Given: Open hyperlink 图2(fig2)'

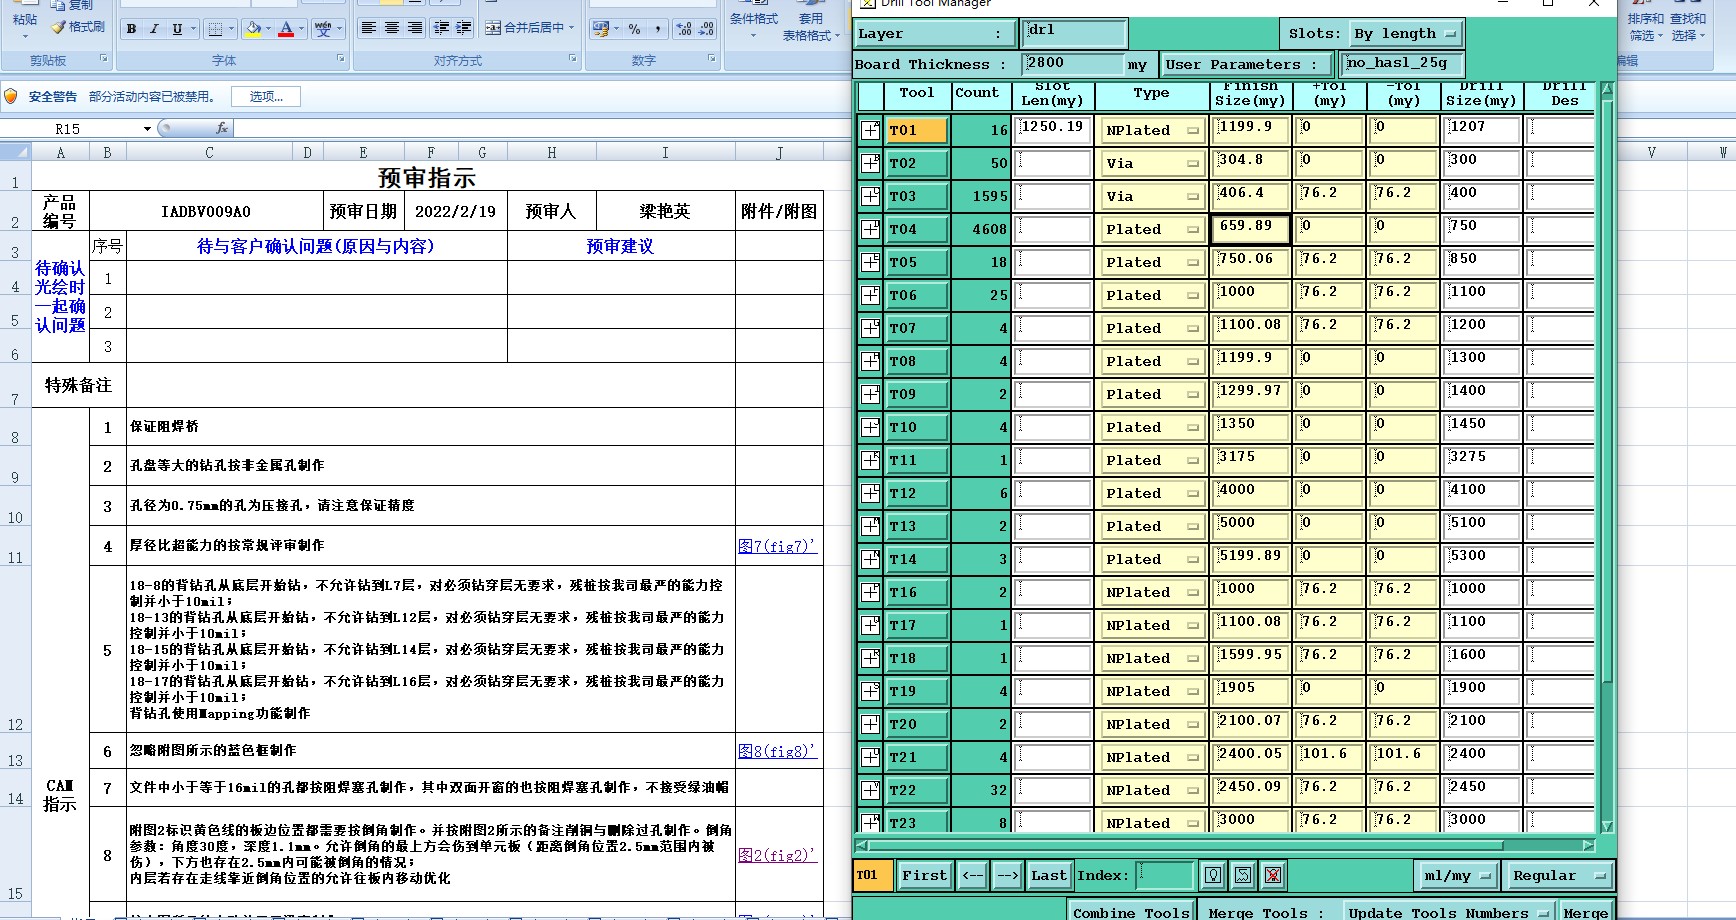Looking at the screenshot, I should point(777,855).
